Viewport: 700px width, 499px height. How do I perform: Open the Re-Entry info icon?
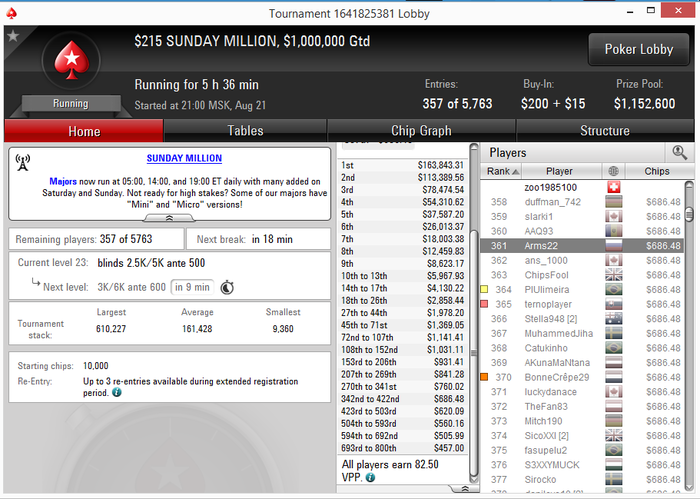pyautogui.click(x=117, y=393)
